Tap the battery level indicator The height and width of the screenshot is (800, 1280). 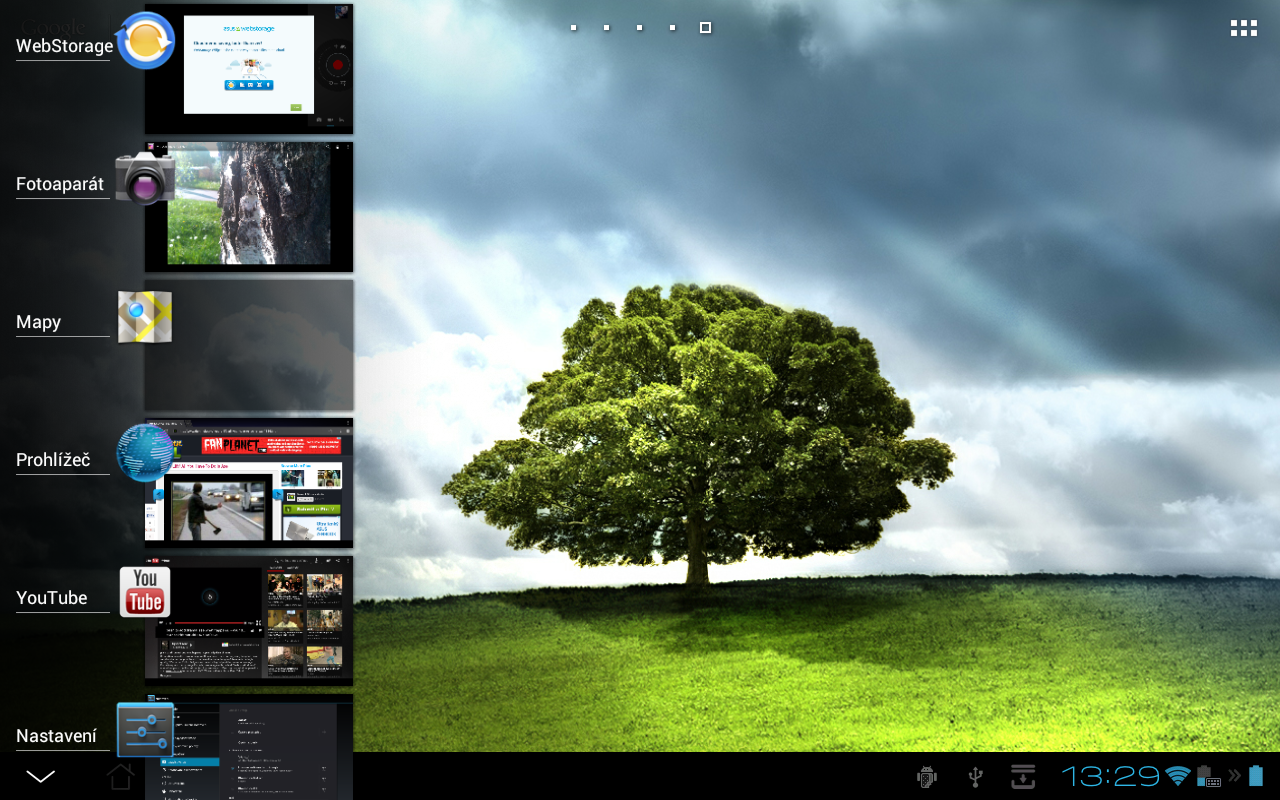(x=1256, y=776)
